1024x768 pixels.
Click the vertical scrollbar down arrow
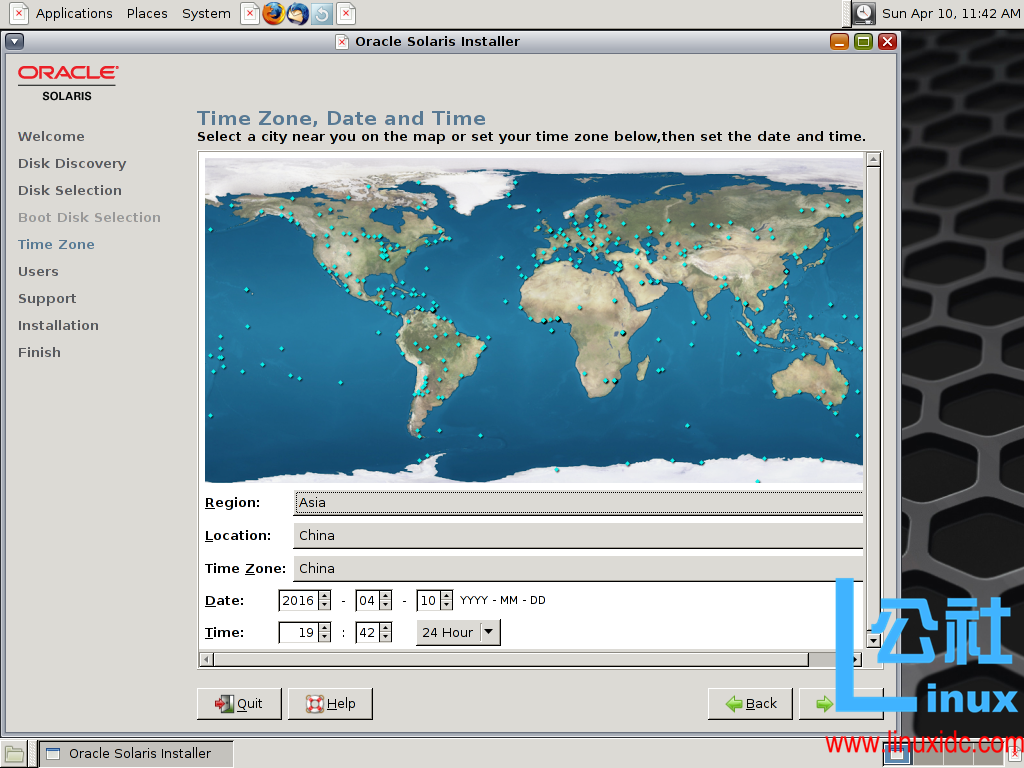pyautogui.click(x=873, y=641)
